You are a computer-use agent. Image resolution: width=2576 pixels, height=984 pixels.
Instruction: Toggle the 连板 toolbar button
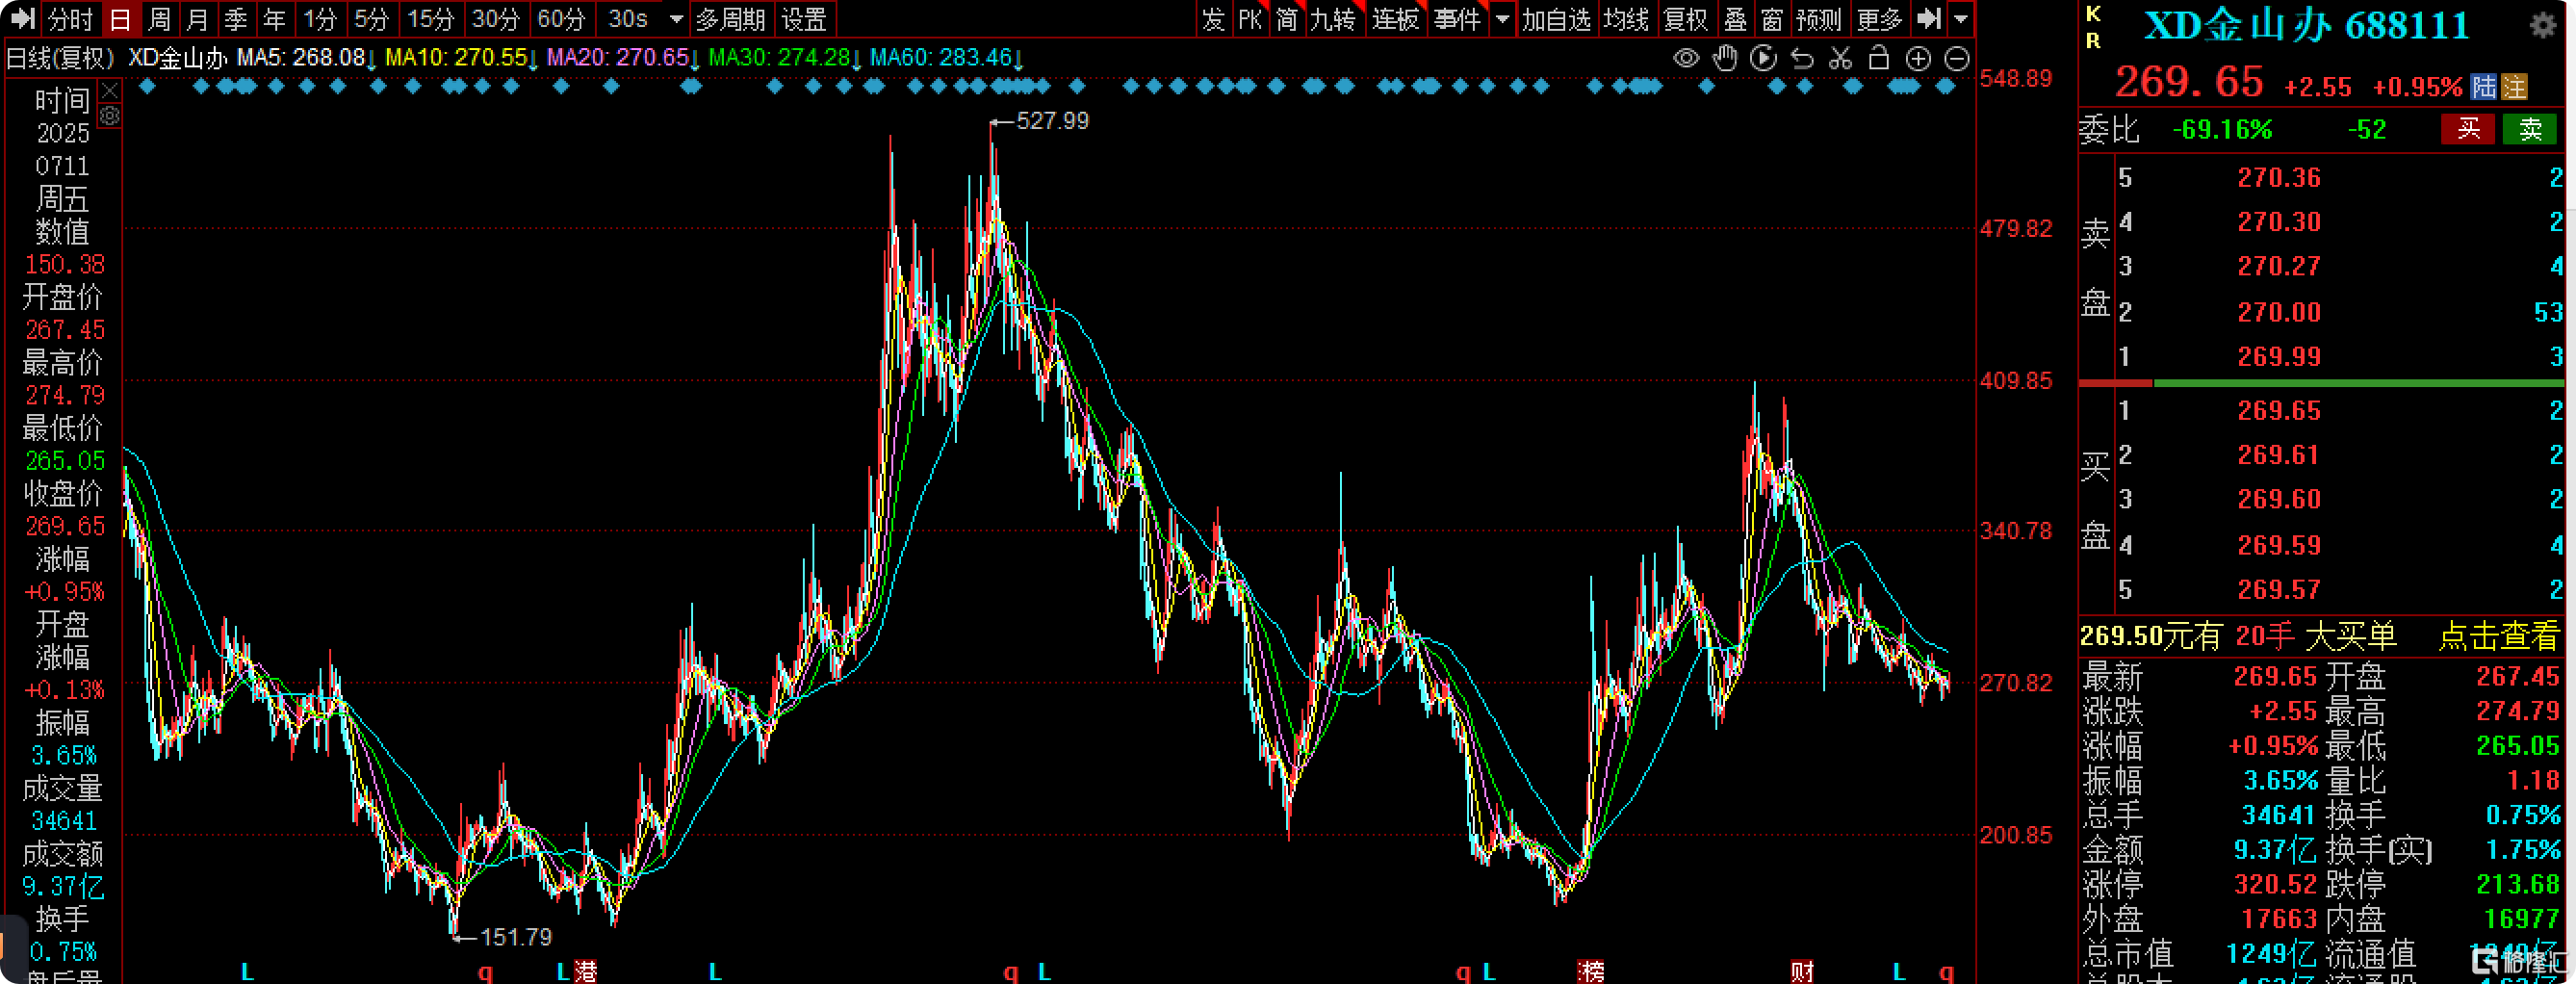1396,18
